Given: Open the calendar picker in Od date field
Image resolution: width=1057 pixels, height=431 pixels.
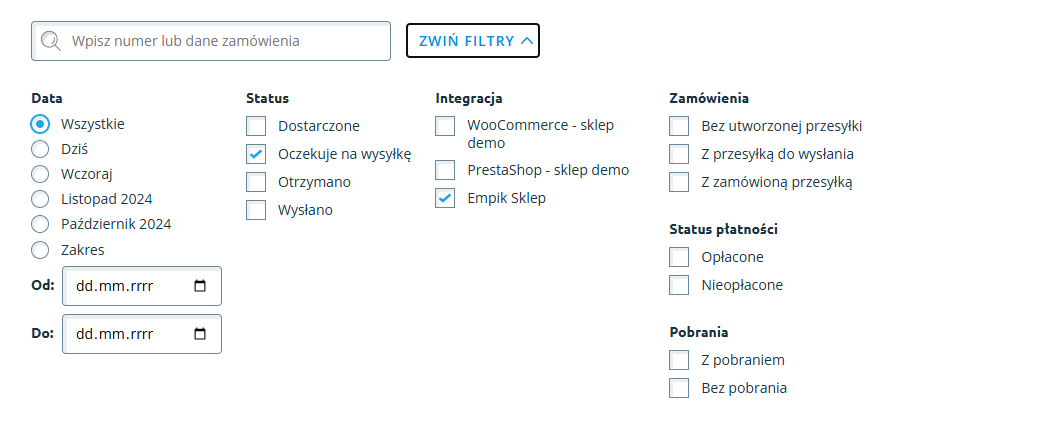Looking at the screenshot, I should pos(200,286).
